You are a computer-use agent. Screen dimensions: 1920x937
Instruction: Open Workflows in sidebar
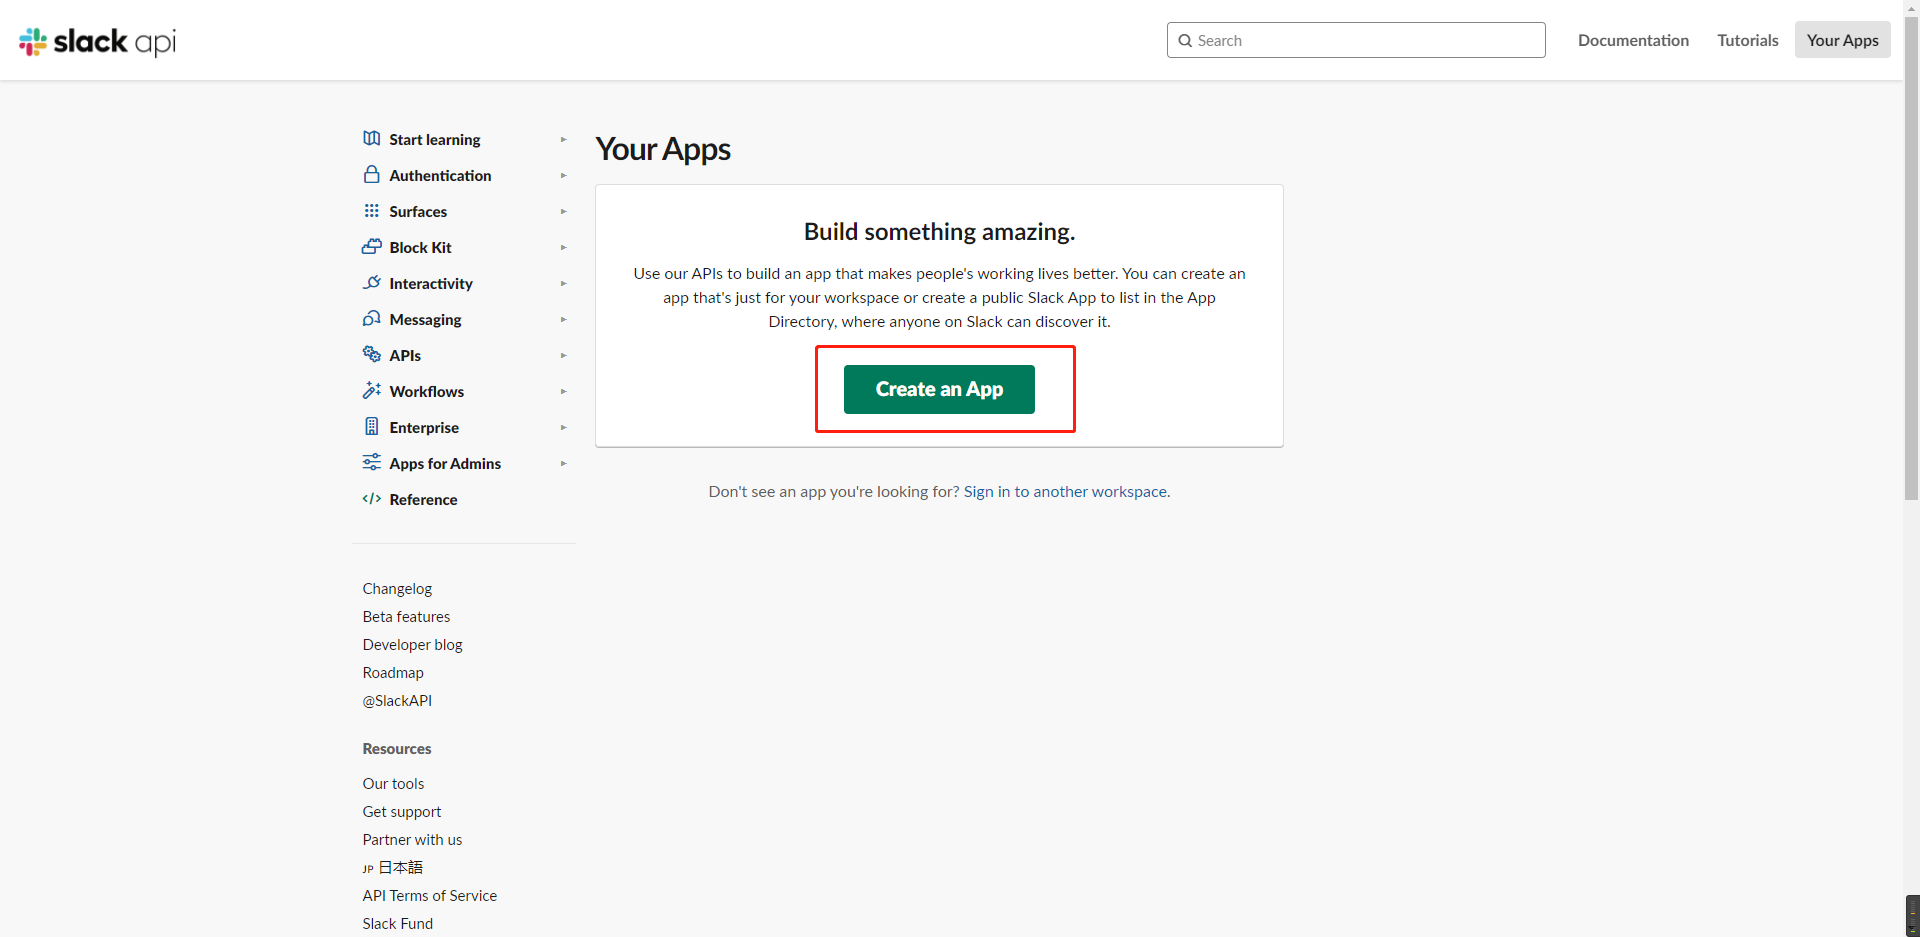click(x=427, y=392)
